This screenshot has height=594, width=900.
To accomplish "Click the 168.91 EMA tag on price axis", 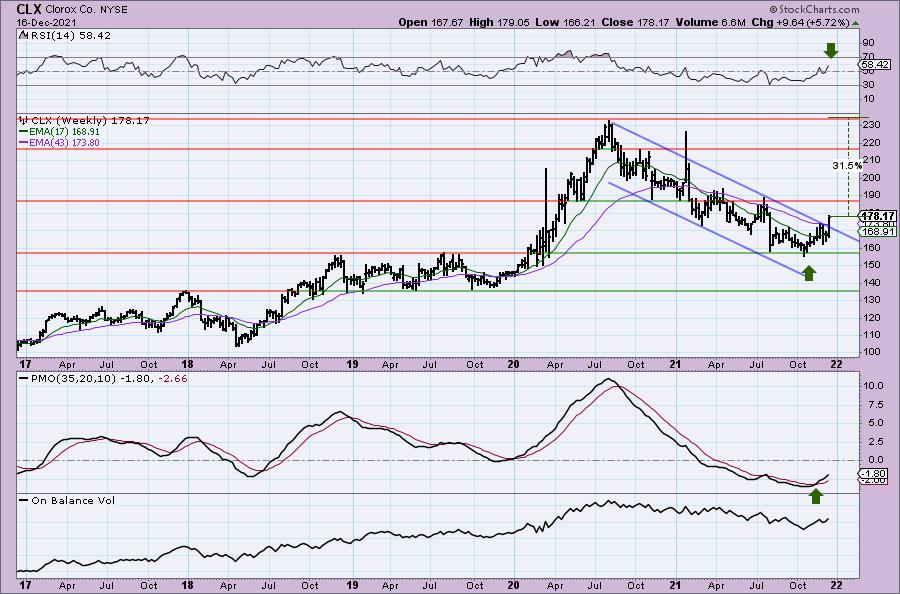I will 876,231.
